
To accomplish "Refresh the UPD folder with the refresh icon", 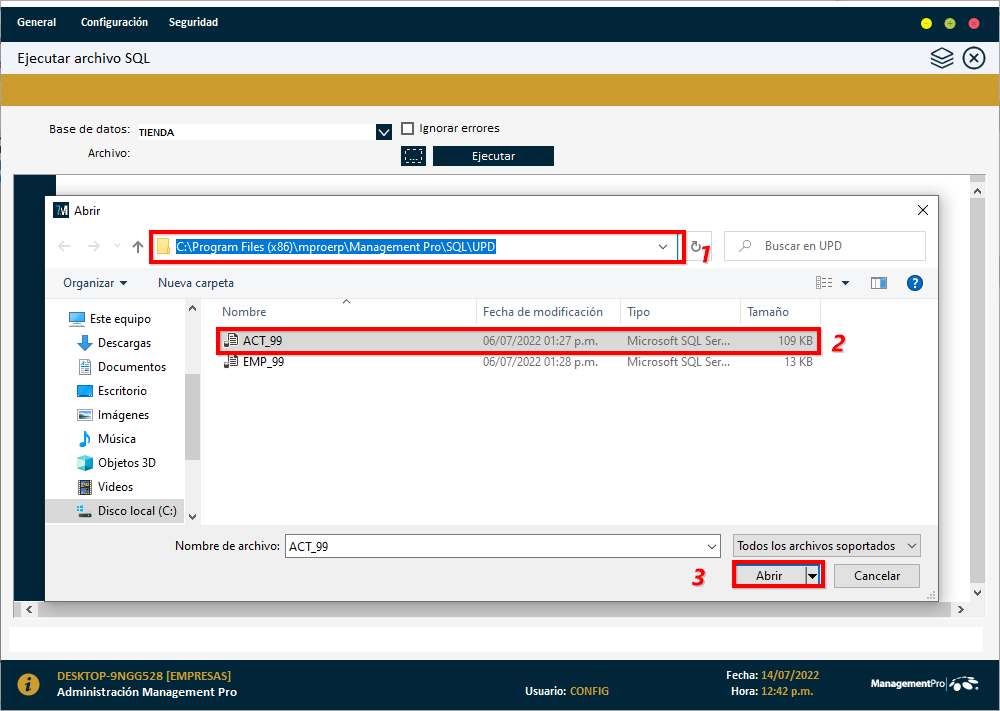I will tap(698, 246).
